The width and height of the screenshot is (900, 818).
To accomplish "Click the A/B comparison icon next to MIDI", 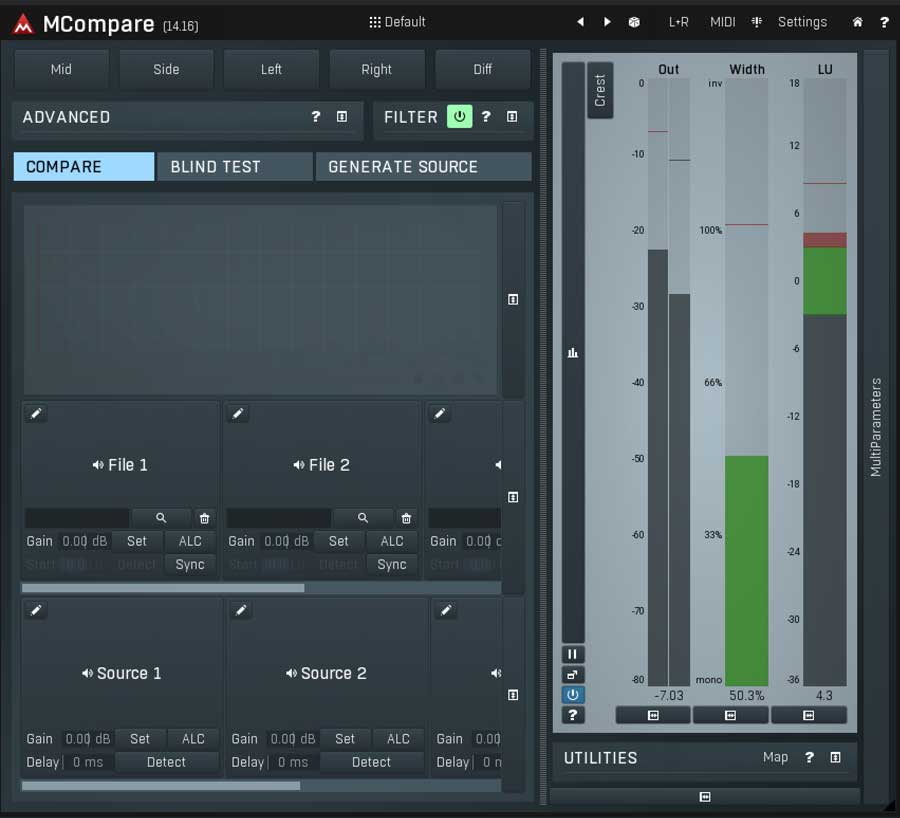I will click(x=757, y=22).
